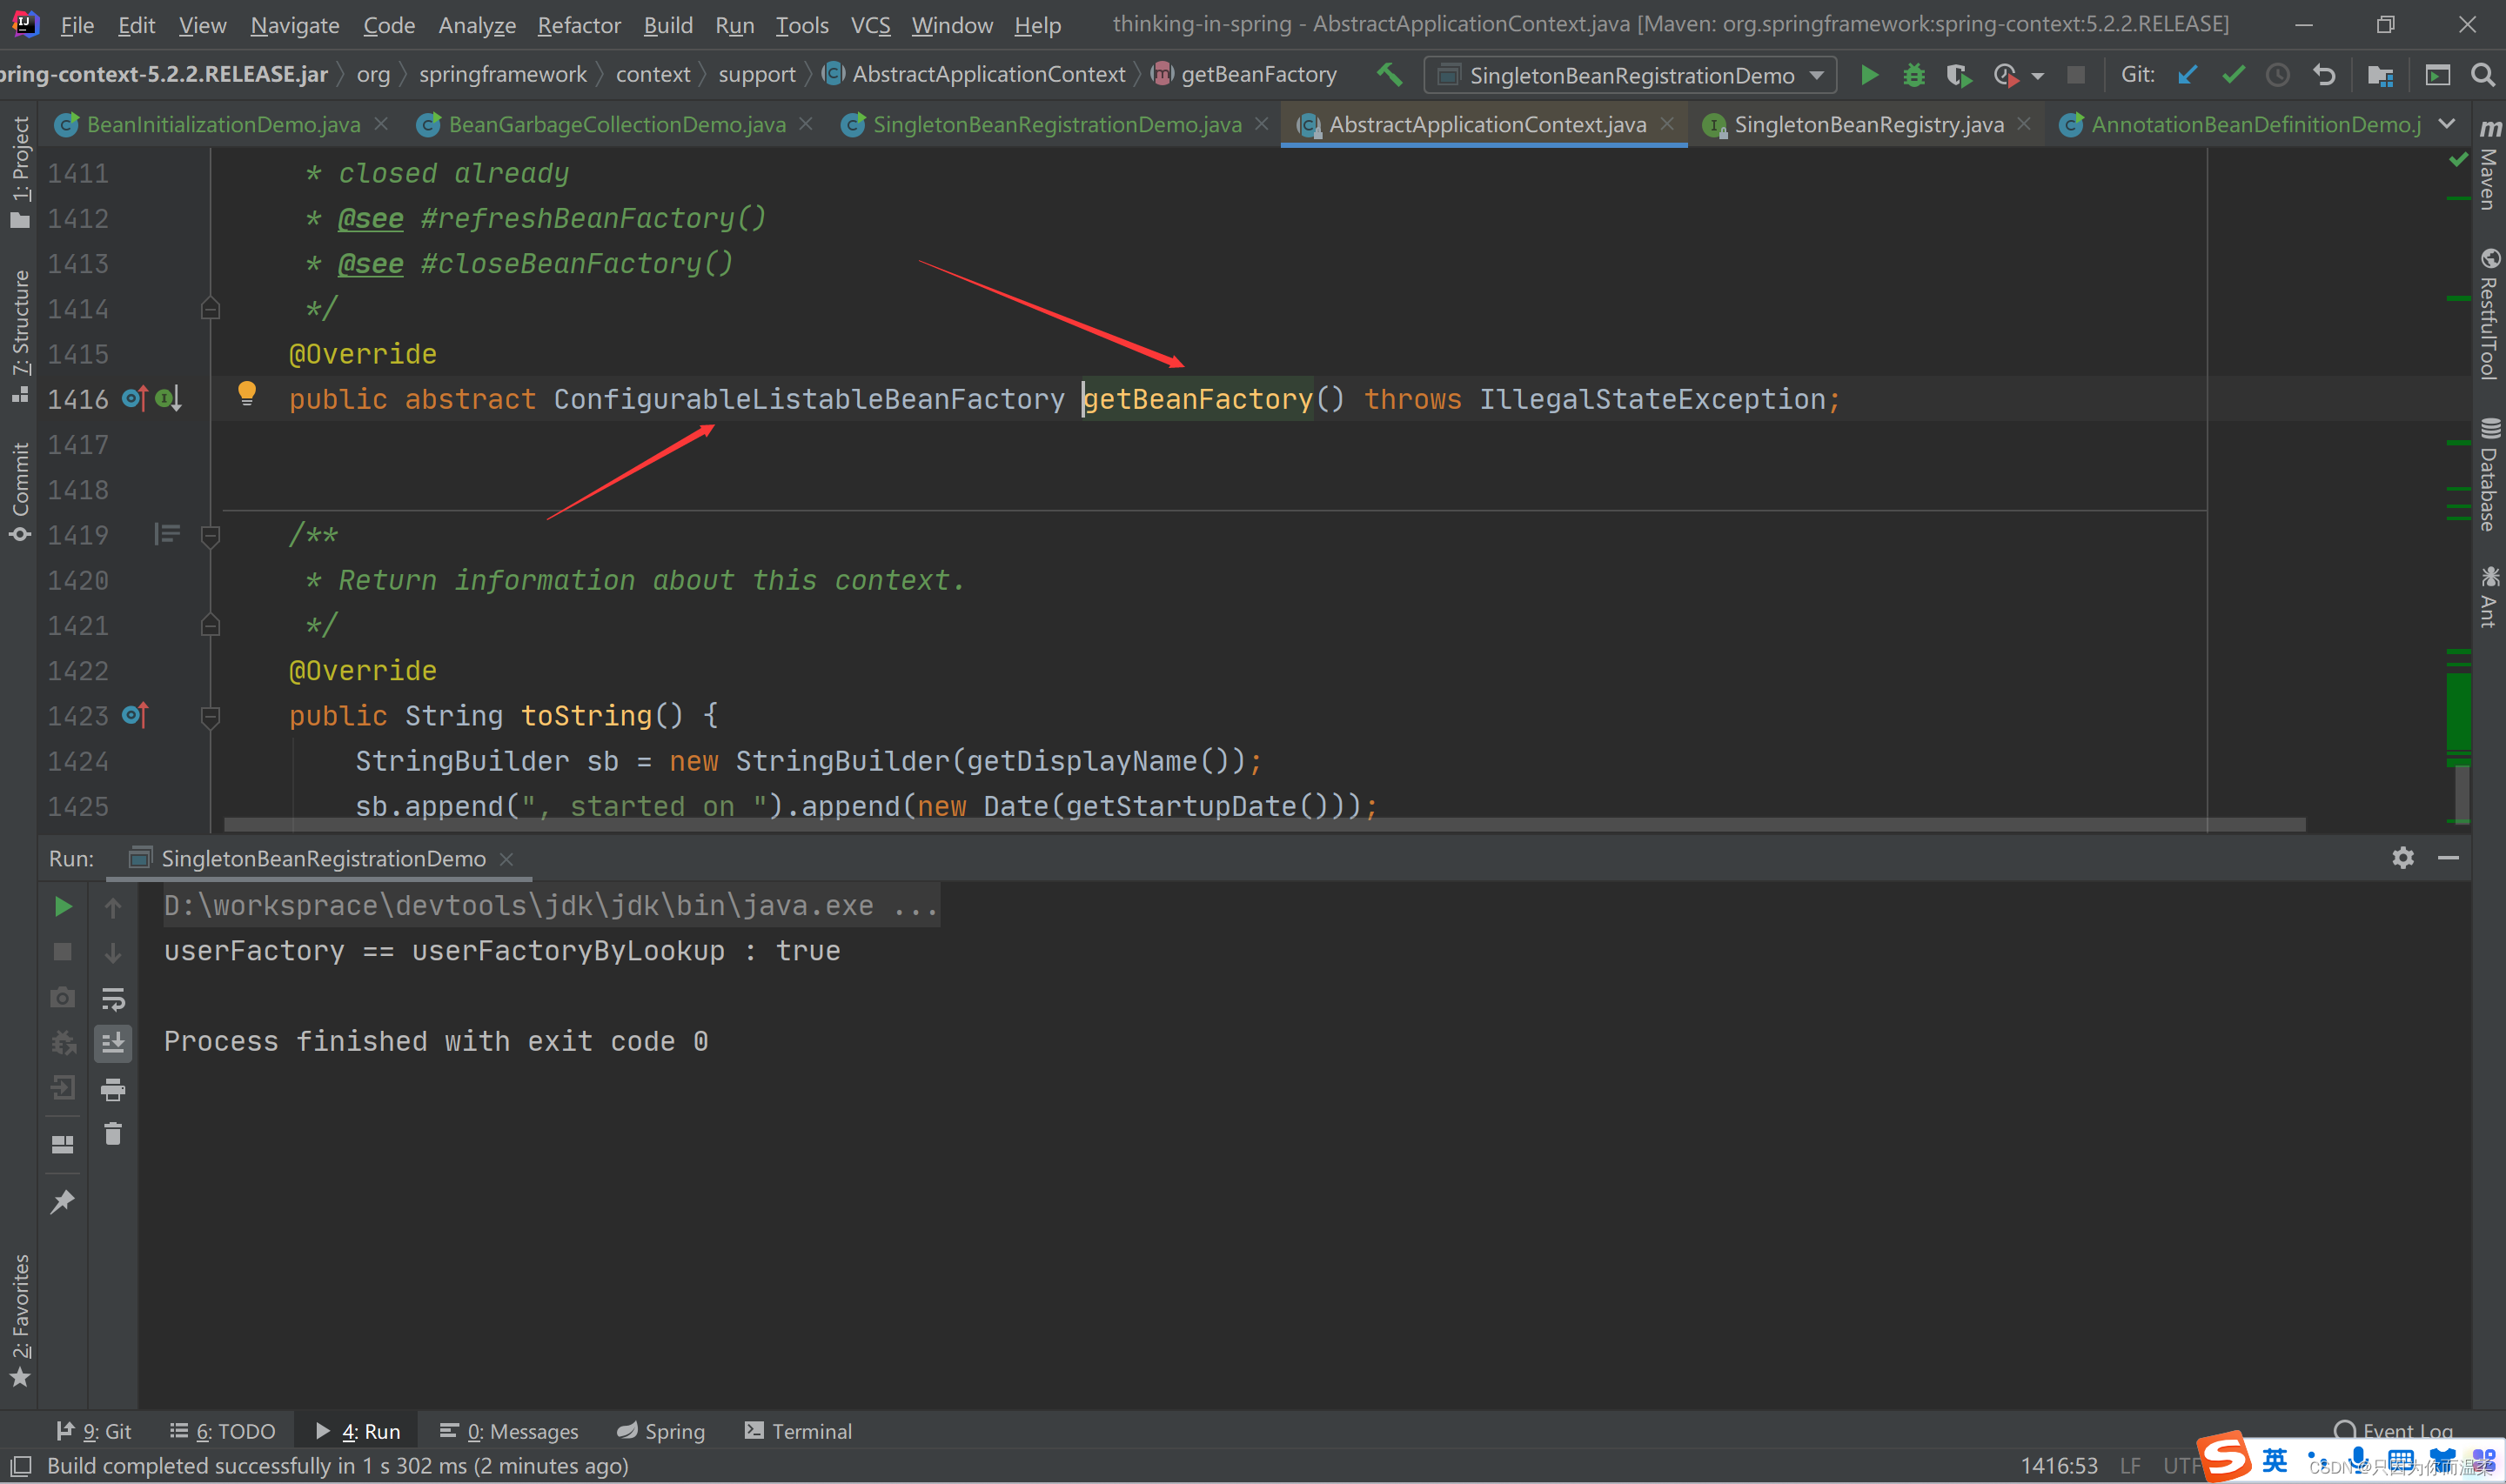Open the Database tool window

pos(2489,474)
